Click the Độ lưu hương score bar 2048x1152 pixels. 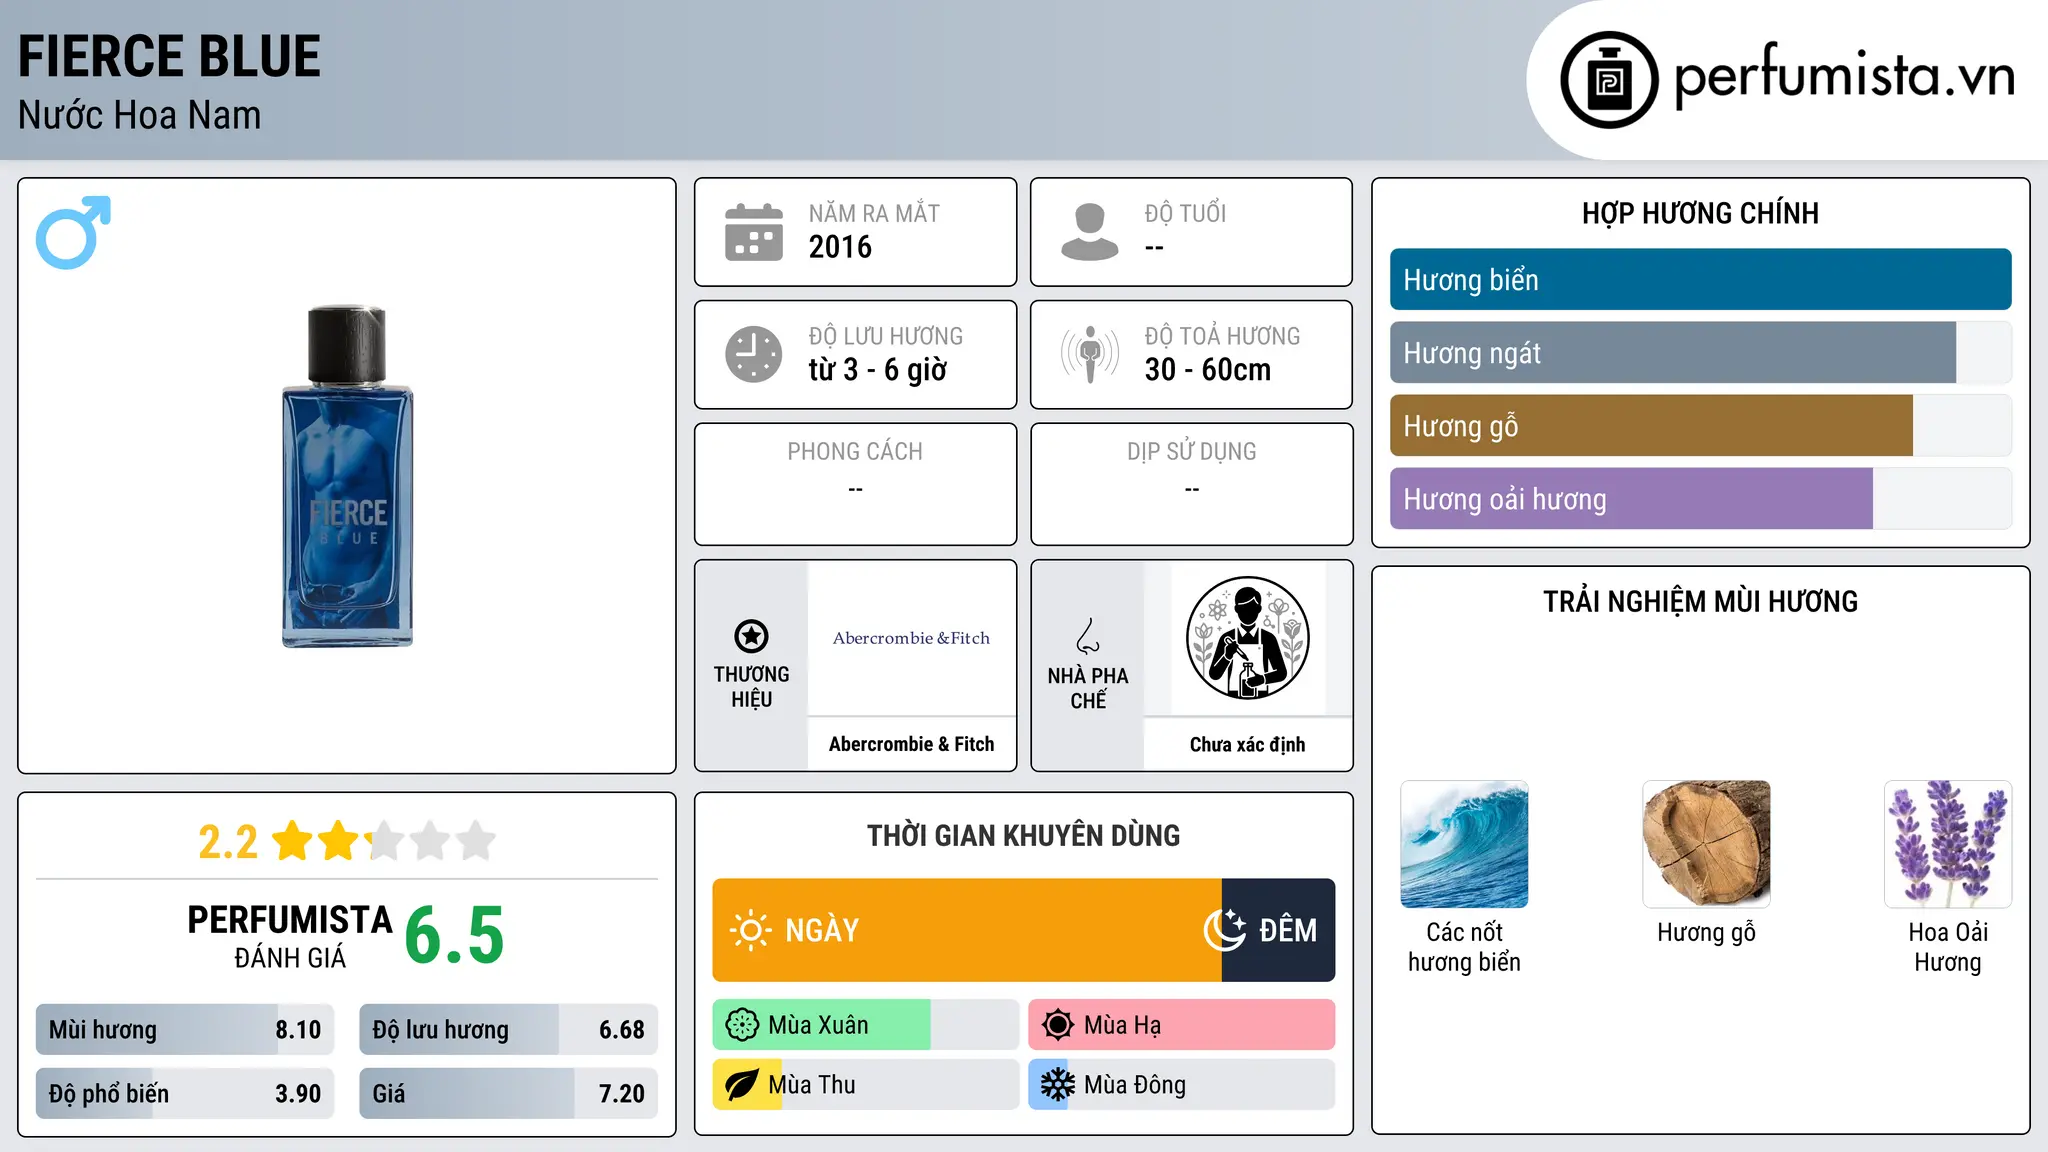coord(508,1030)
